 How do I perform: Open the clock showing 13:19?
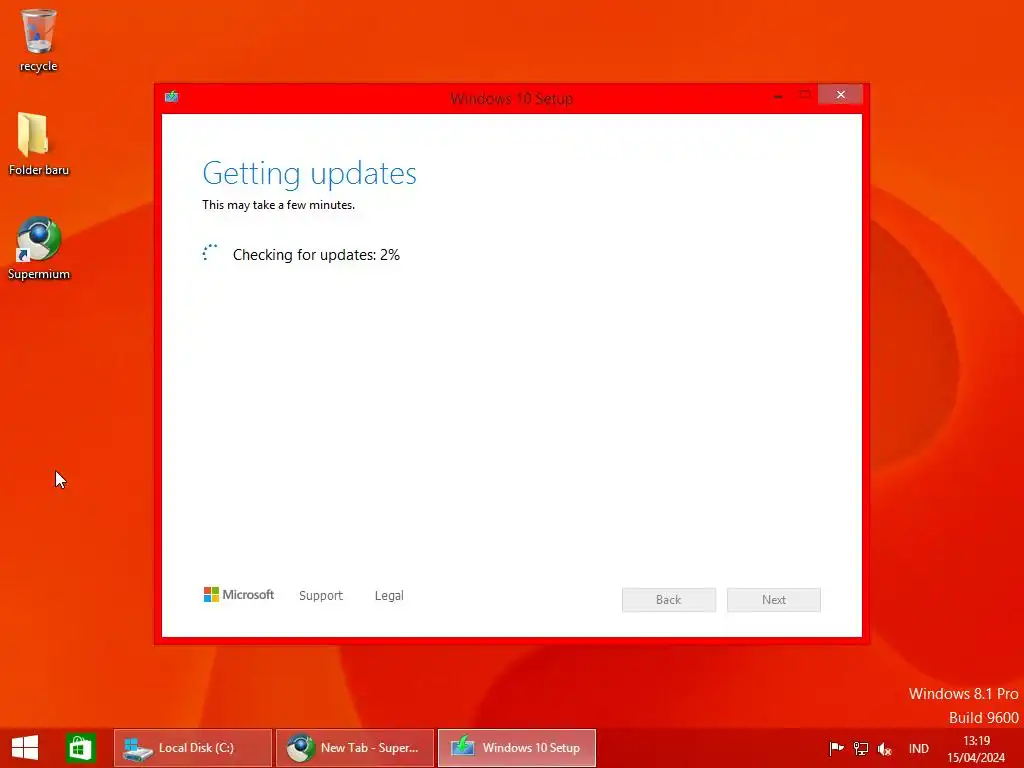(x=976, y=749)
